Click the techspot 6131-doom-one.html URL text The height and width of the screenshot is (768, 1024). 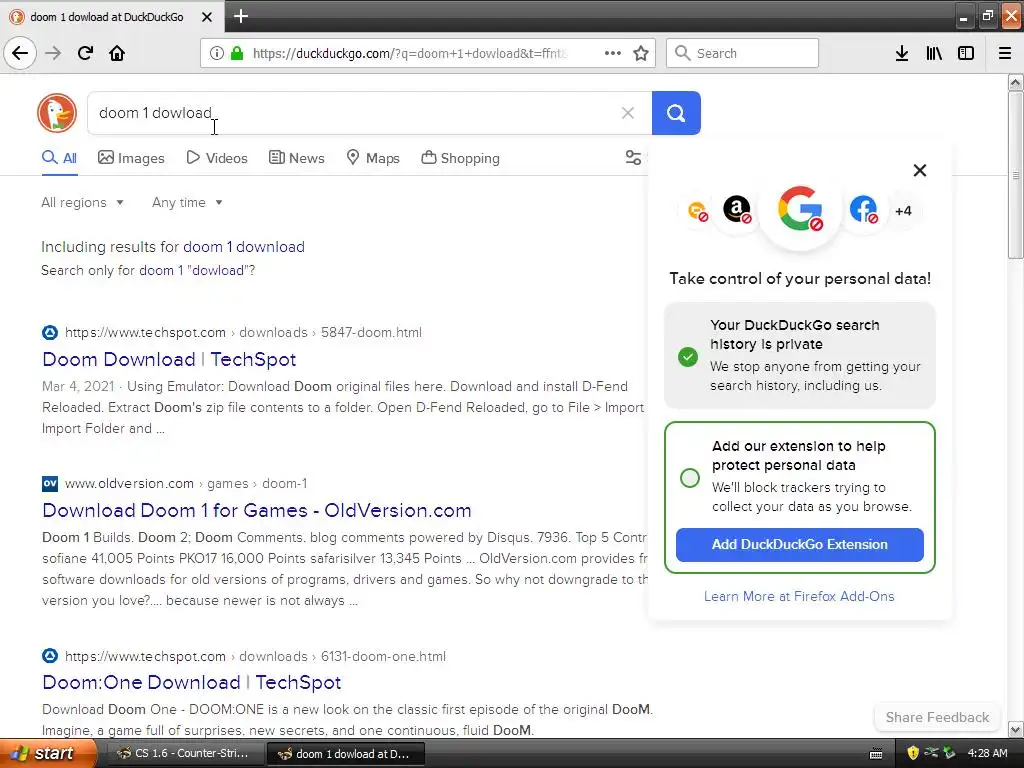pos(255,656)
